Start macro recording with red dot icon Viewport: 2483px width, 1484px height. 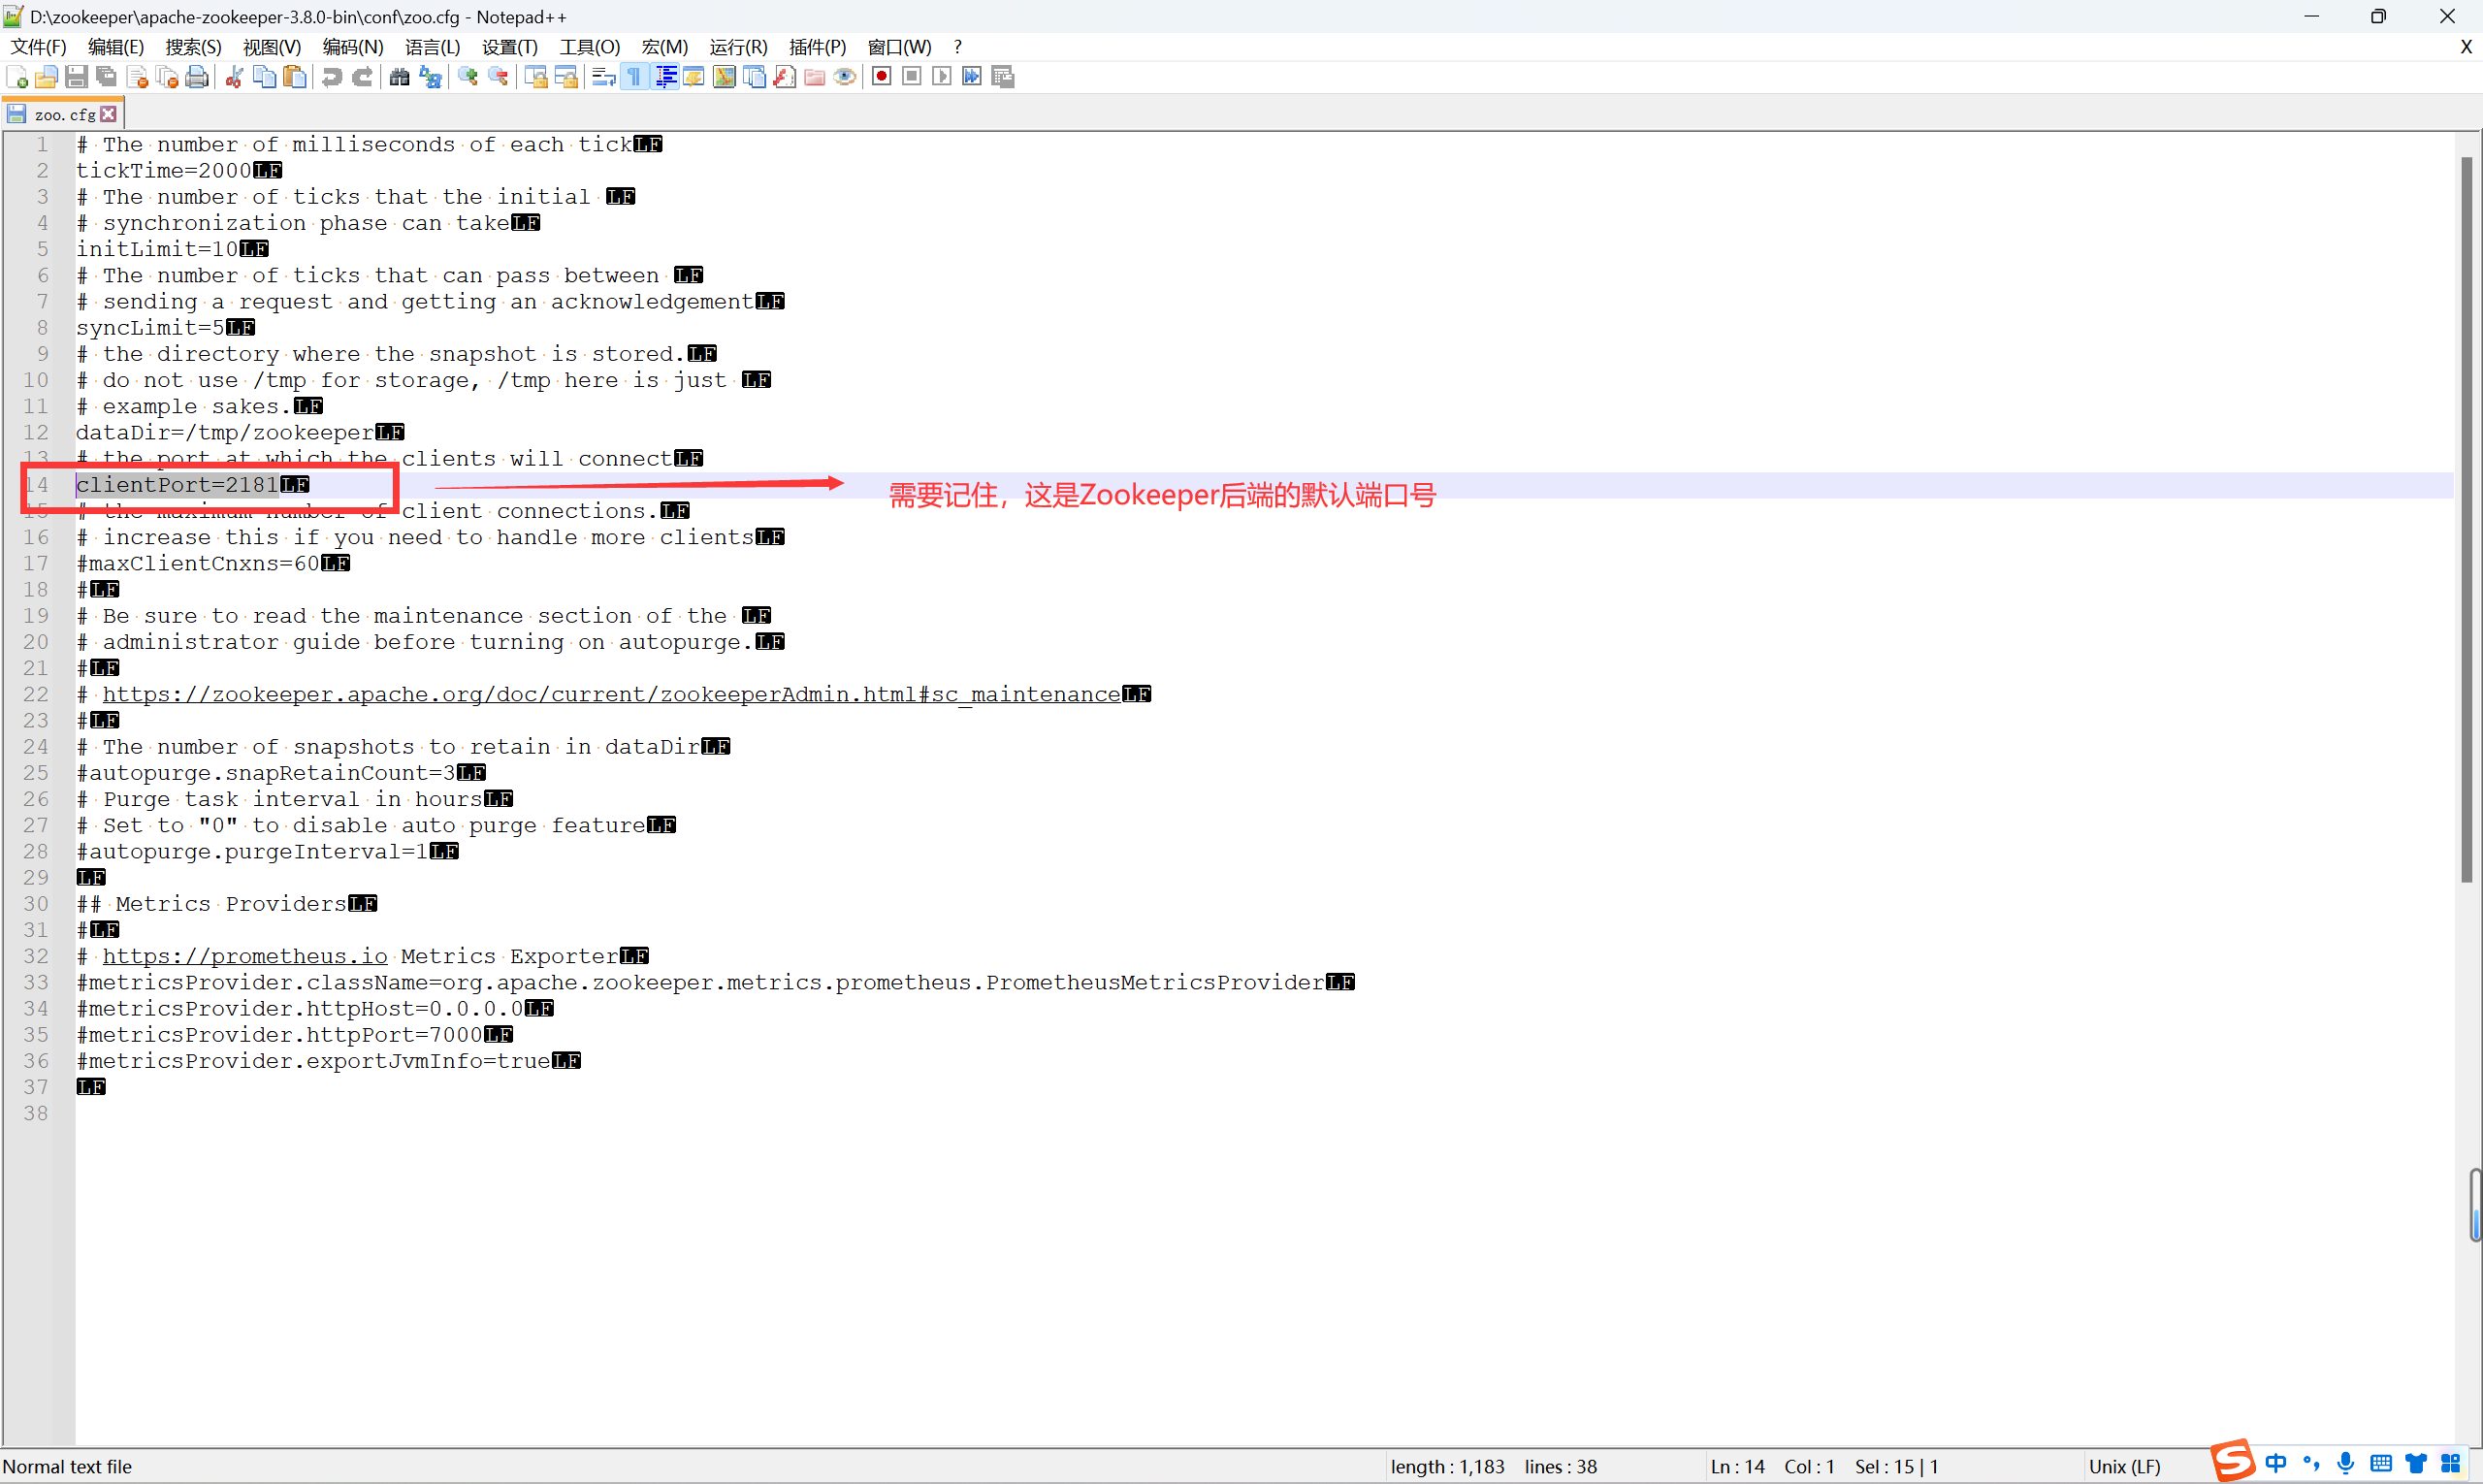tap(881, 77)
